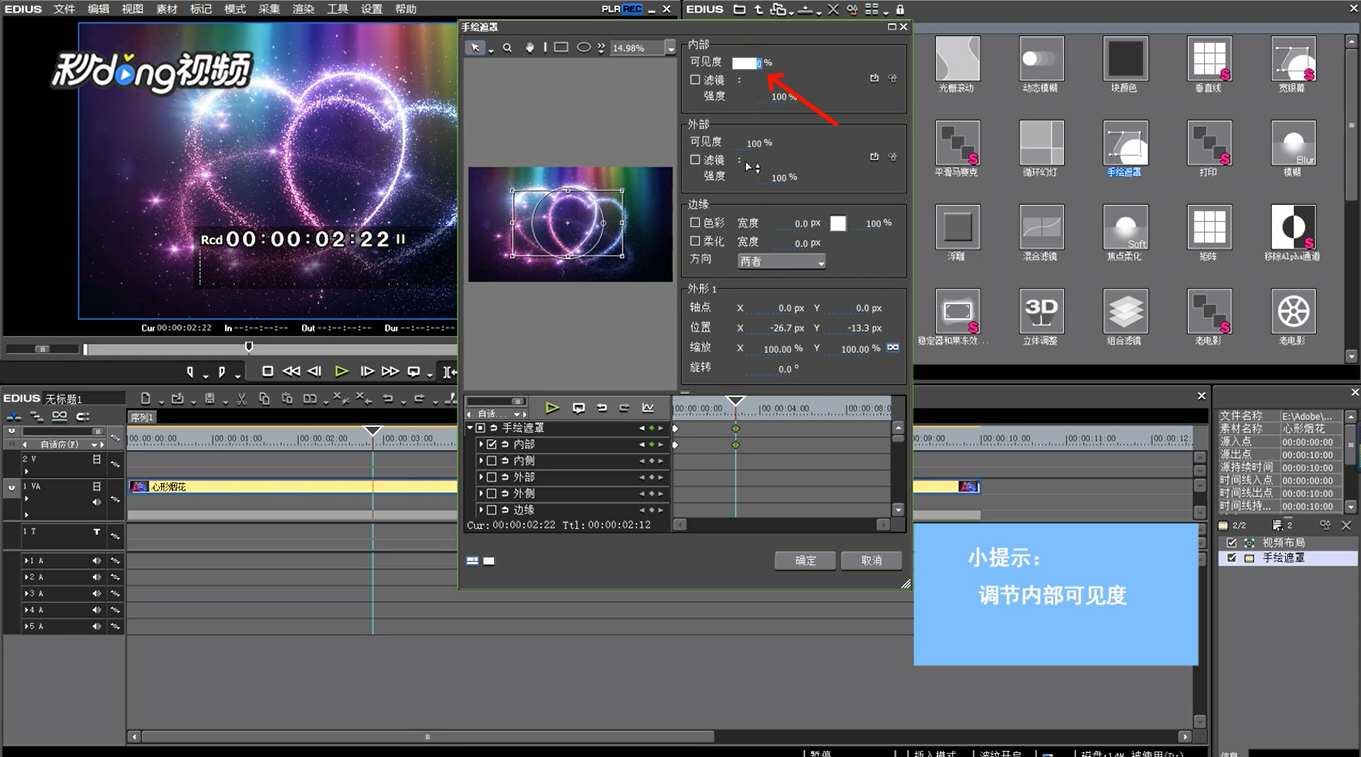Select the 光栅滚动 effect icon
1361x757 pixels.
(957, 59)
